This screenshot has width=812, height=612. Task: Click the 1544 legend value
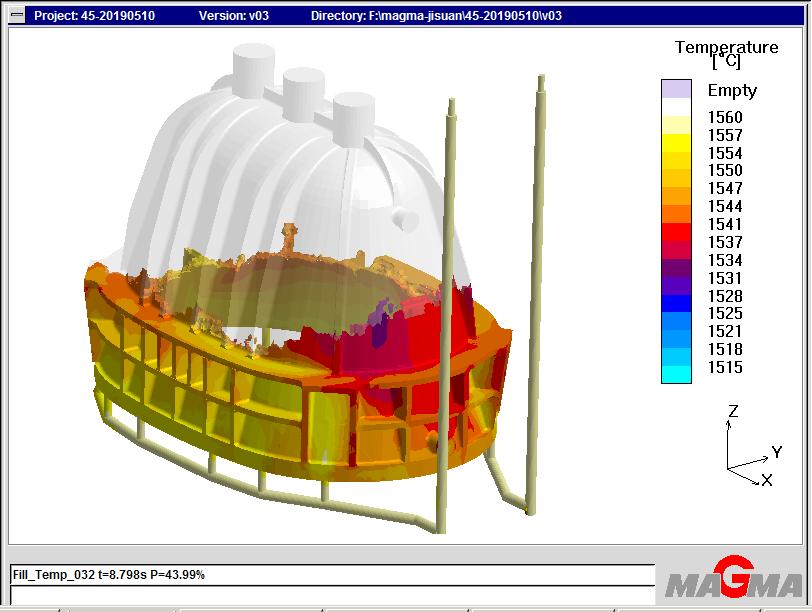(725, 207)
